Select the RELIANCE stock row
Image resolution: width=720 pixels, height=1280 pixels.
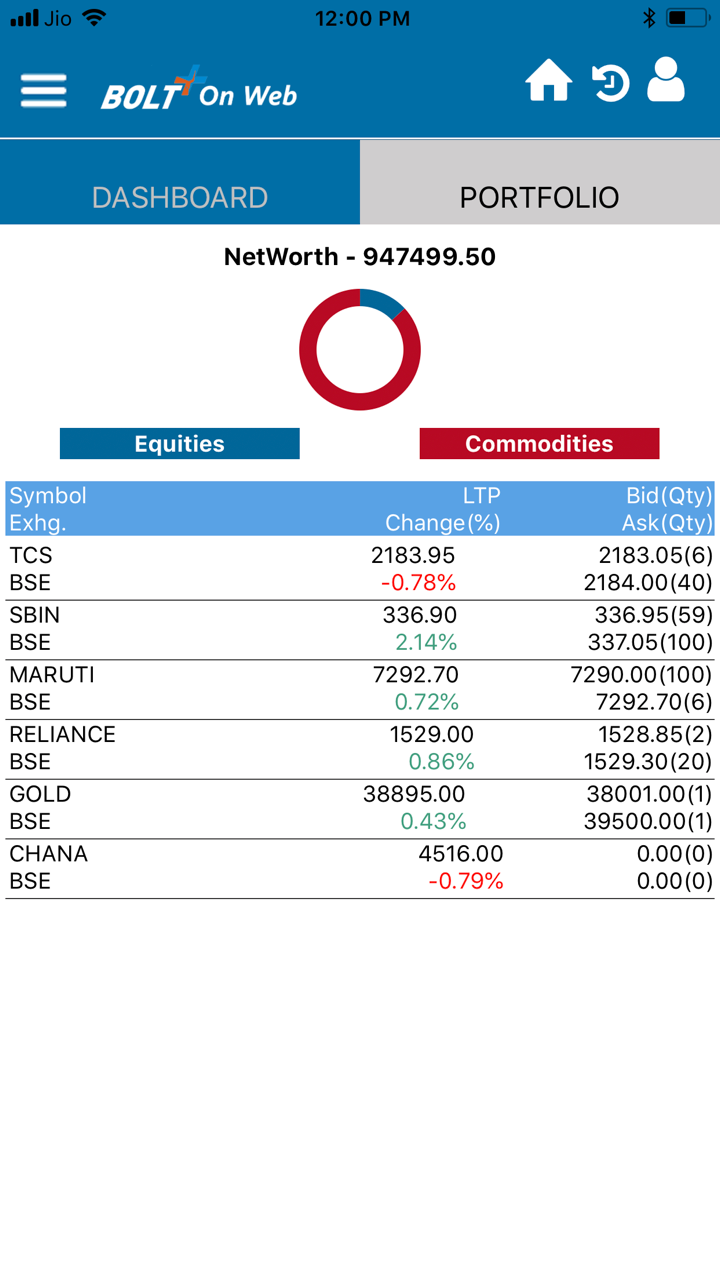point(360,749)
